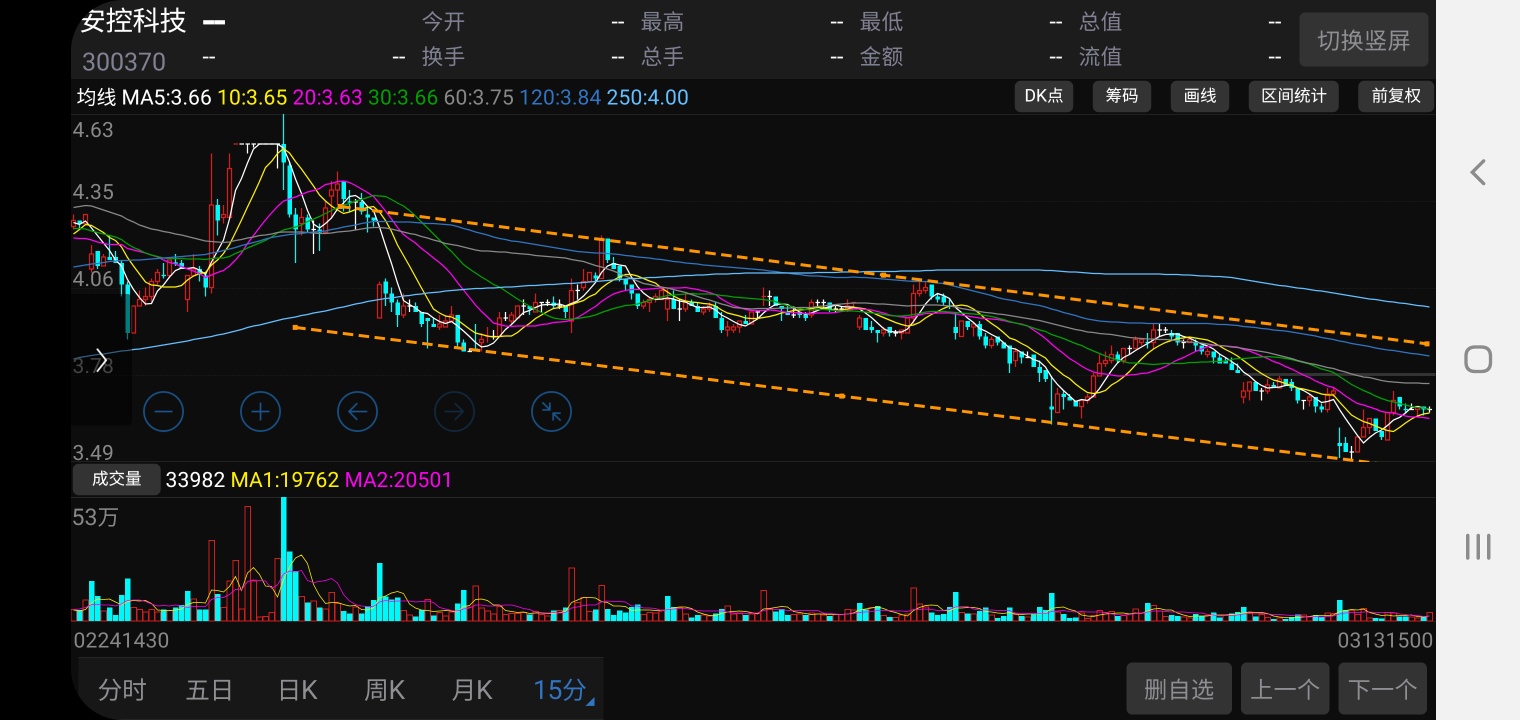Tap the start time 02241430
The height and width of the screenshot is (720, 1520).
[121, 640]
